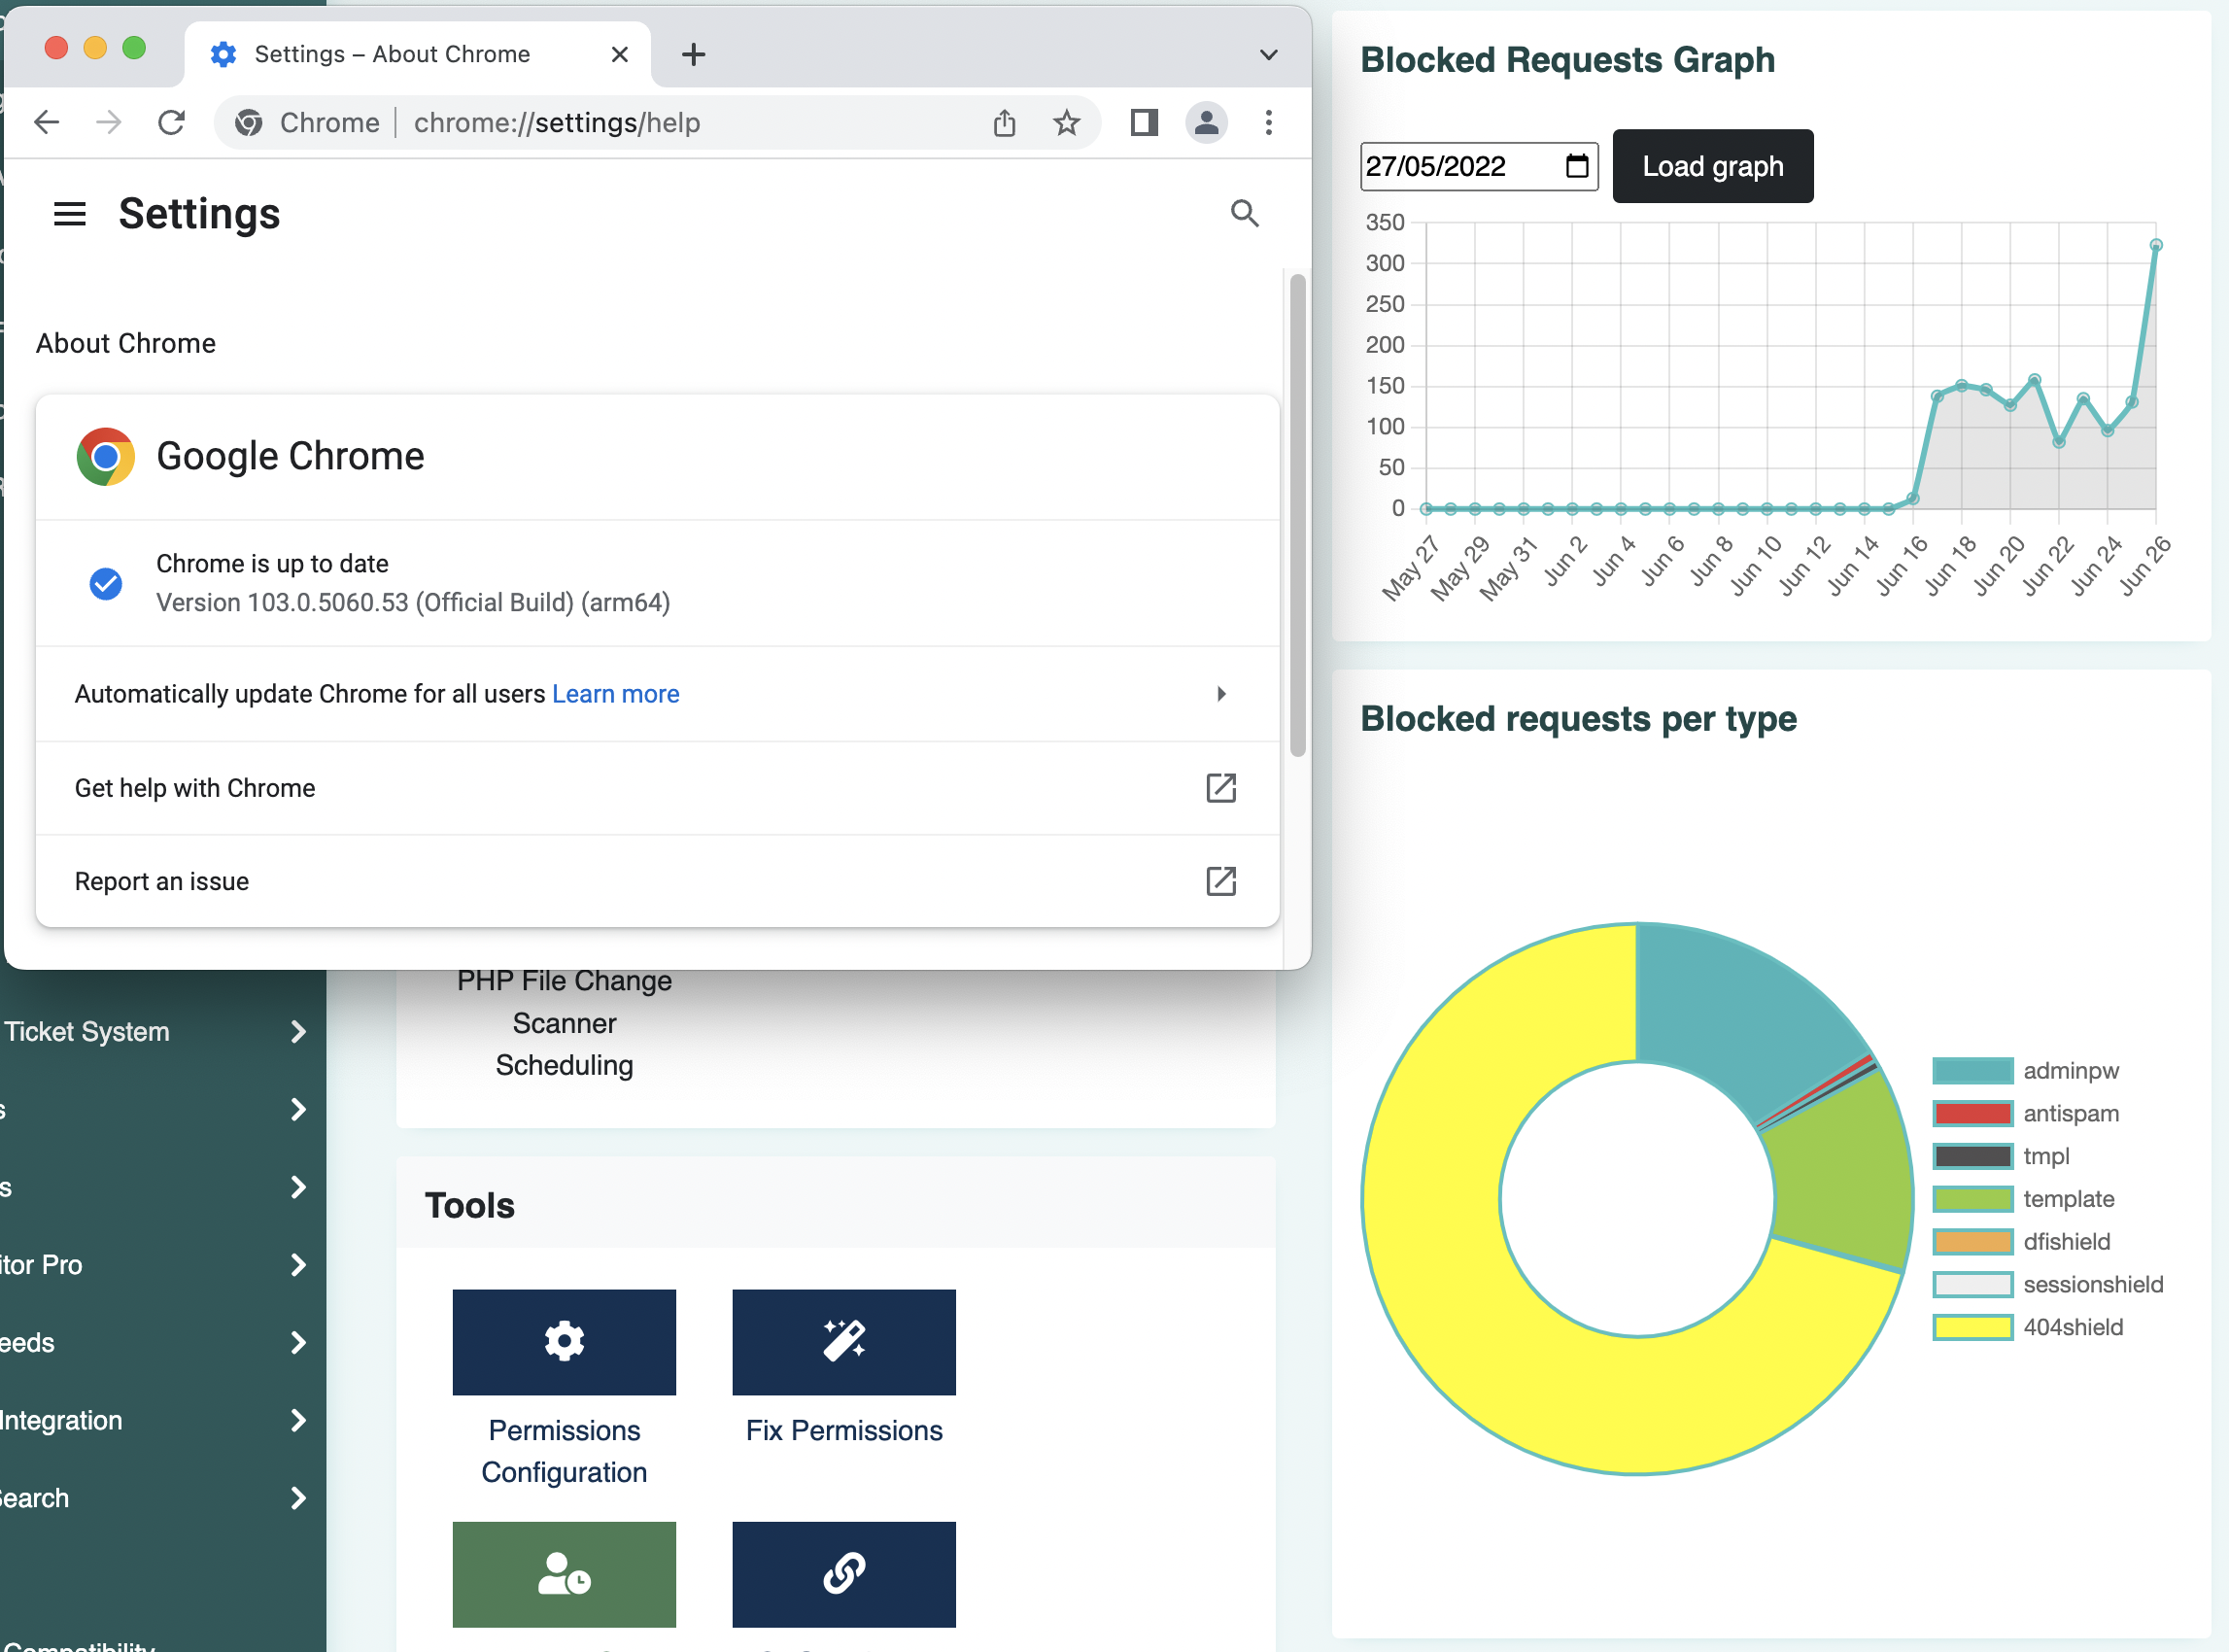Click the blue up-to-date checkmark icon

click(105, 583)
